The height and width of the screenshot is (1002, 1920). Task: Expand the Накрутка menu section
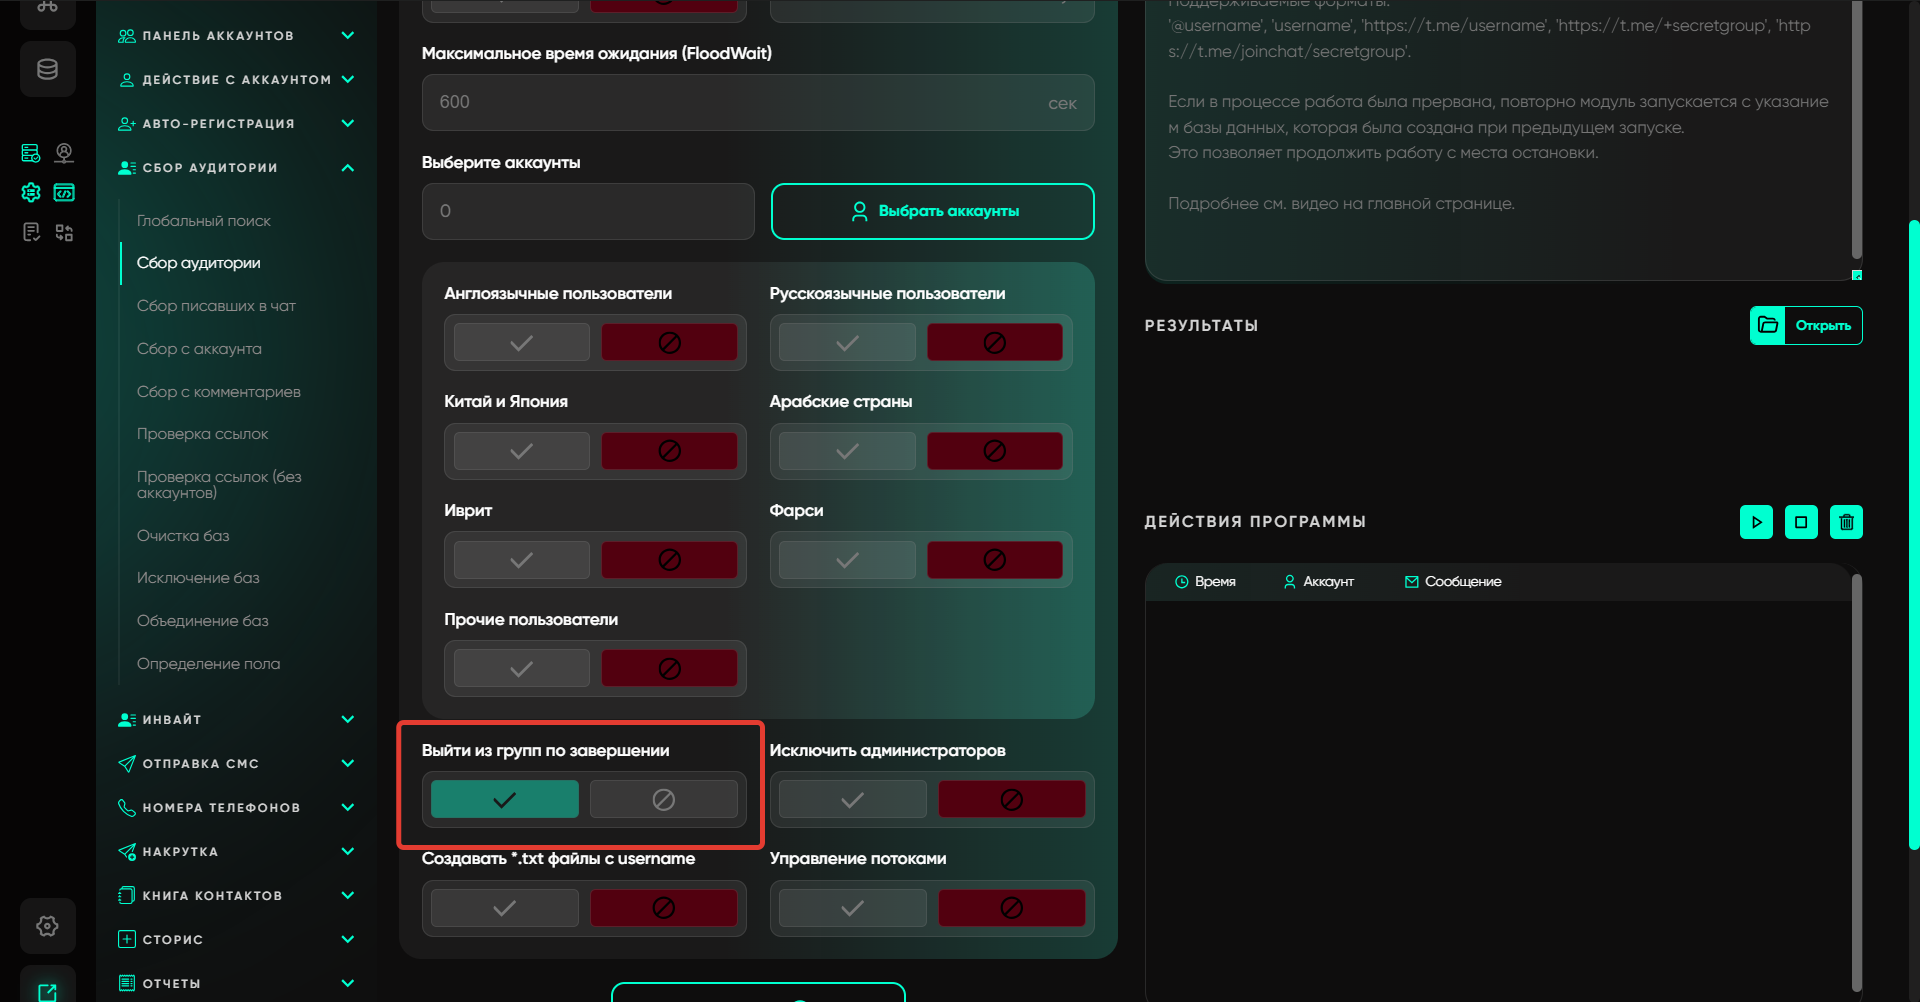(x=348, y=851)
